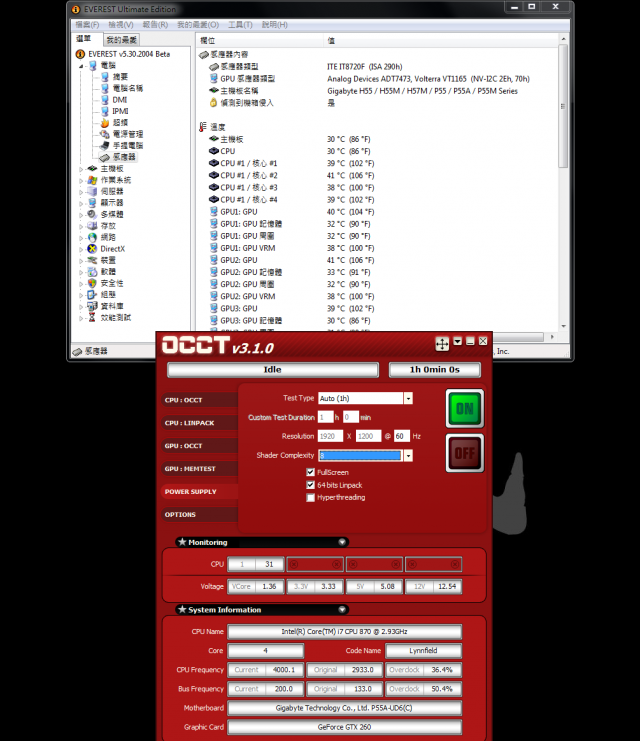
Task: Turn the OCCT test ON
Action: click(x=464, y=409)
